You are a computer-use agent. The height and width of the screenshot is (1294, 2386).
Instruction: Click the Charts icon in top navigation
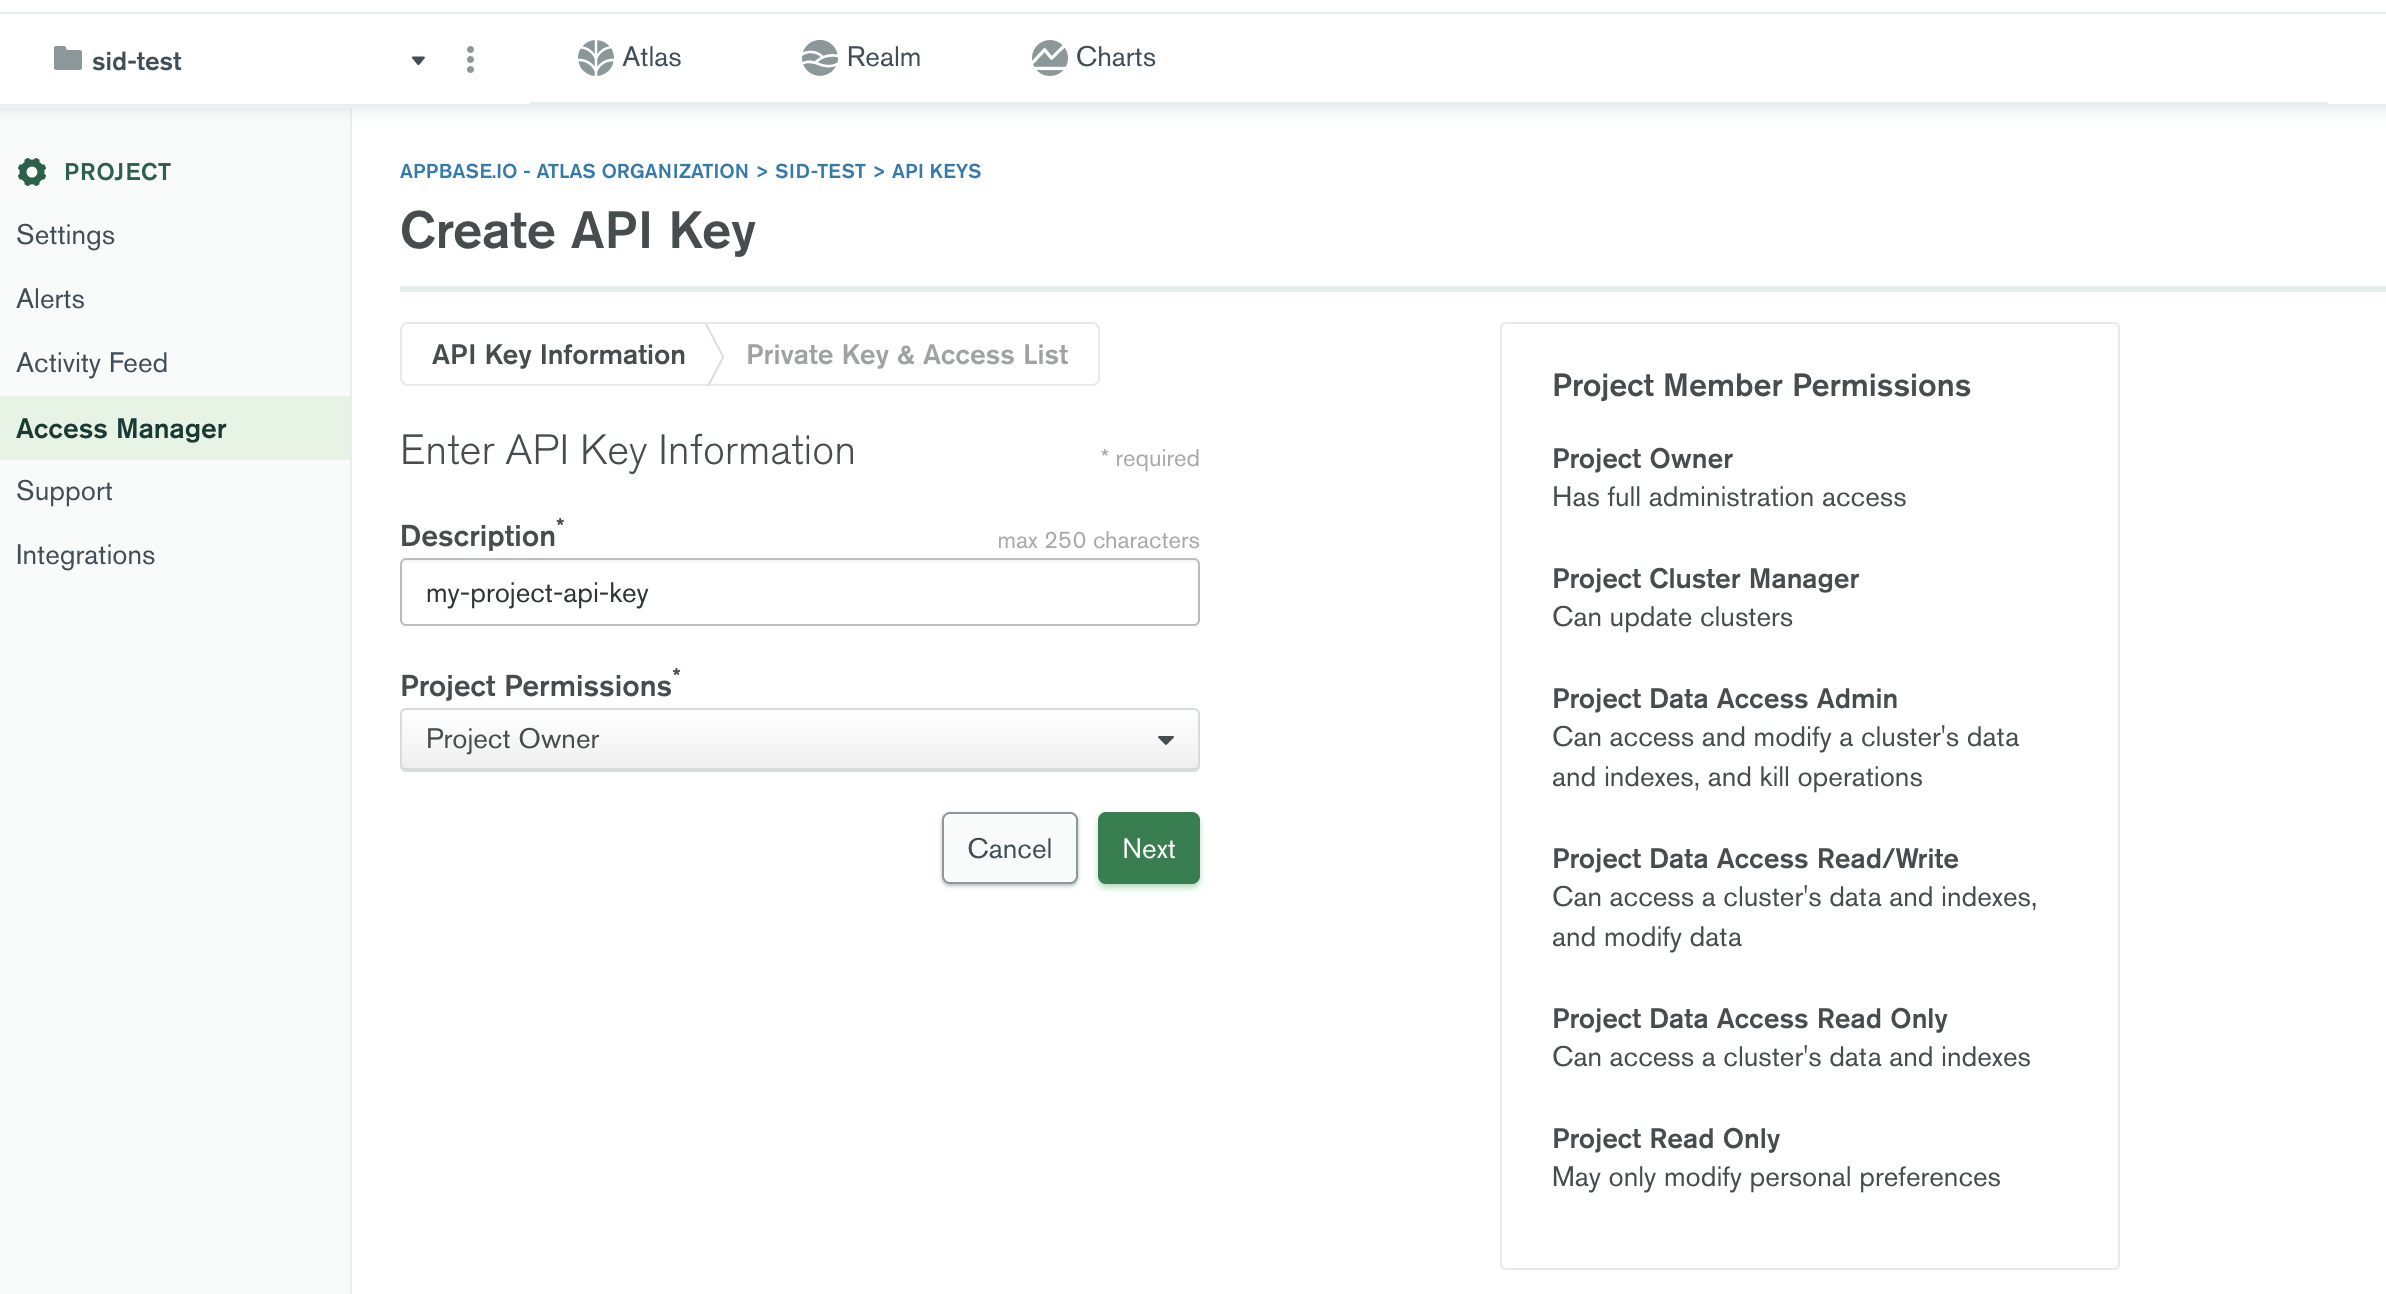1049,58
